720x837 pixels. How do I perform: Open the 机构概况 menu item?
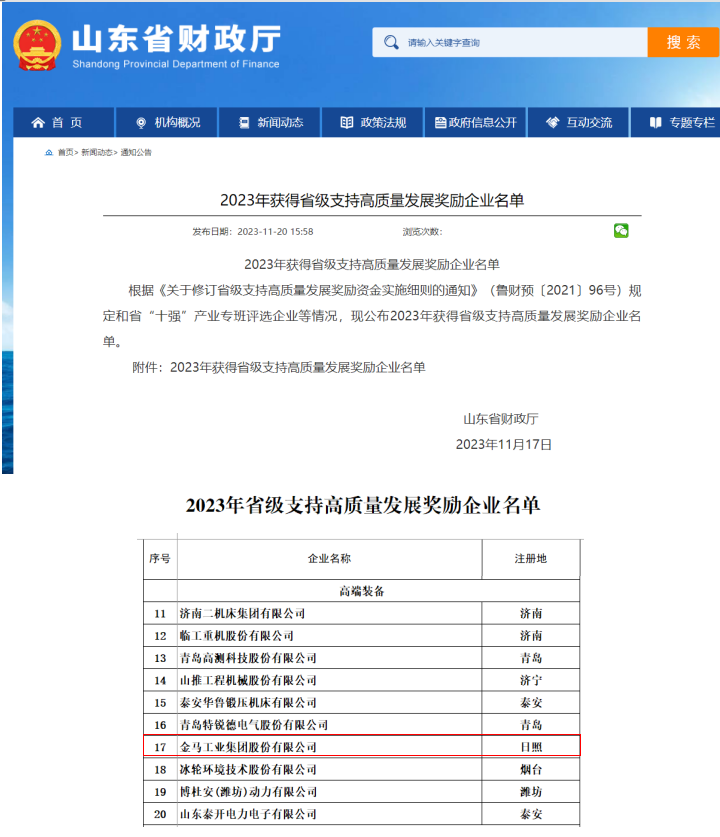(x=167, y=122)
